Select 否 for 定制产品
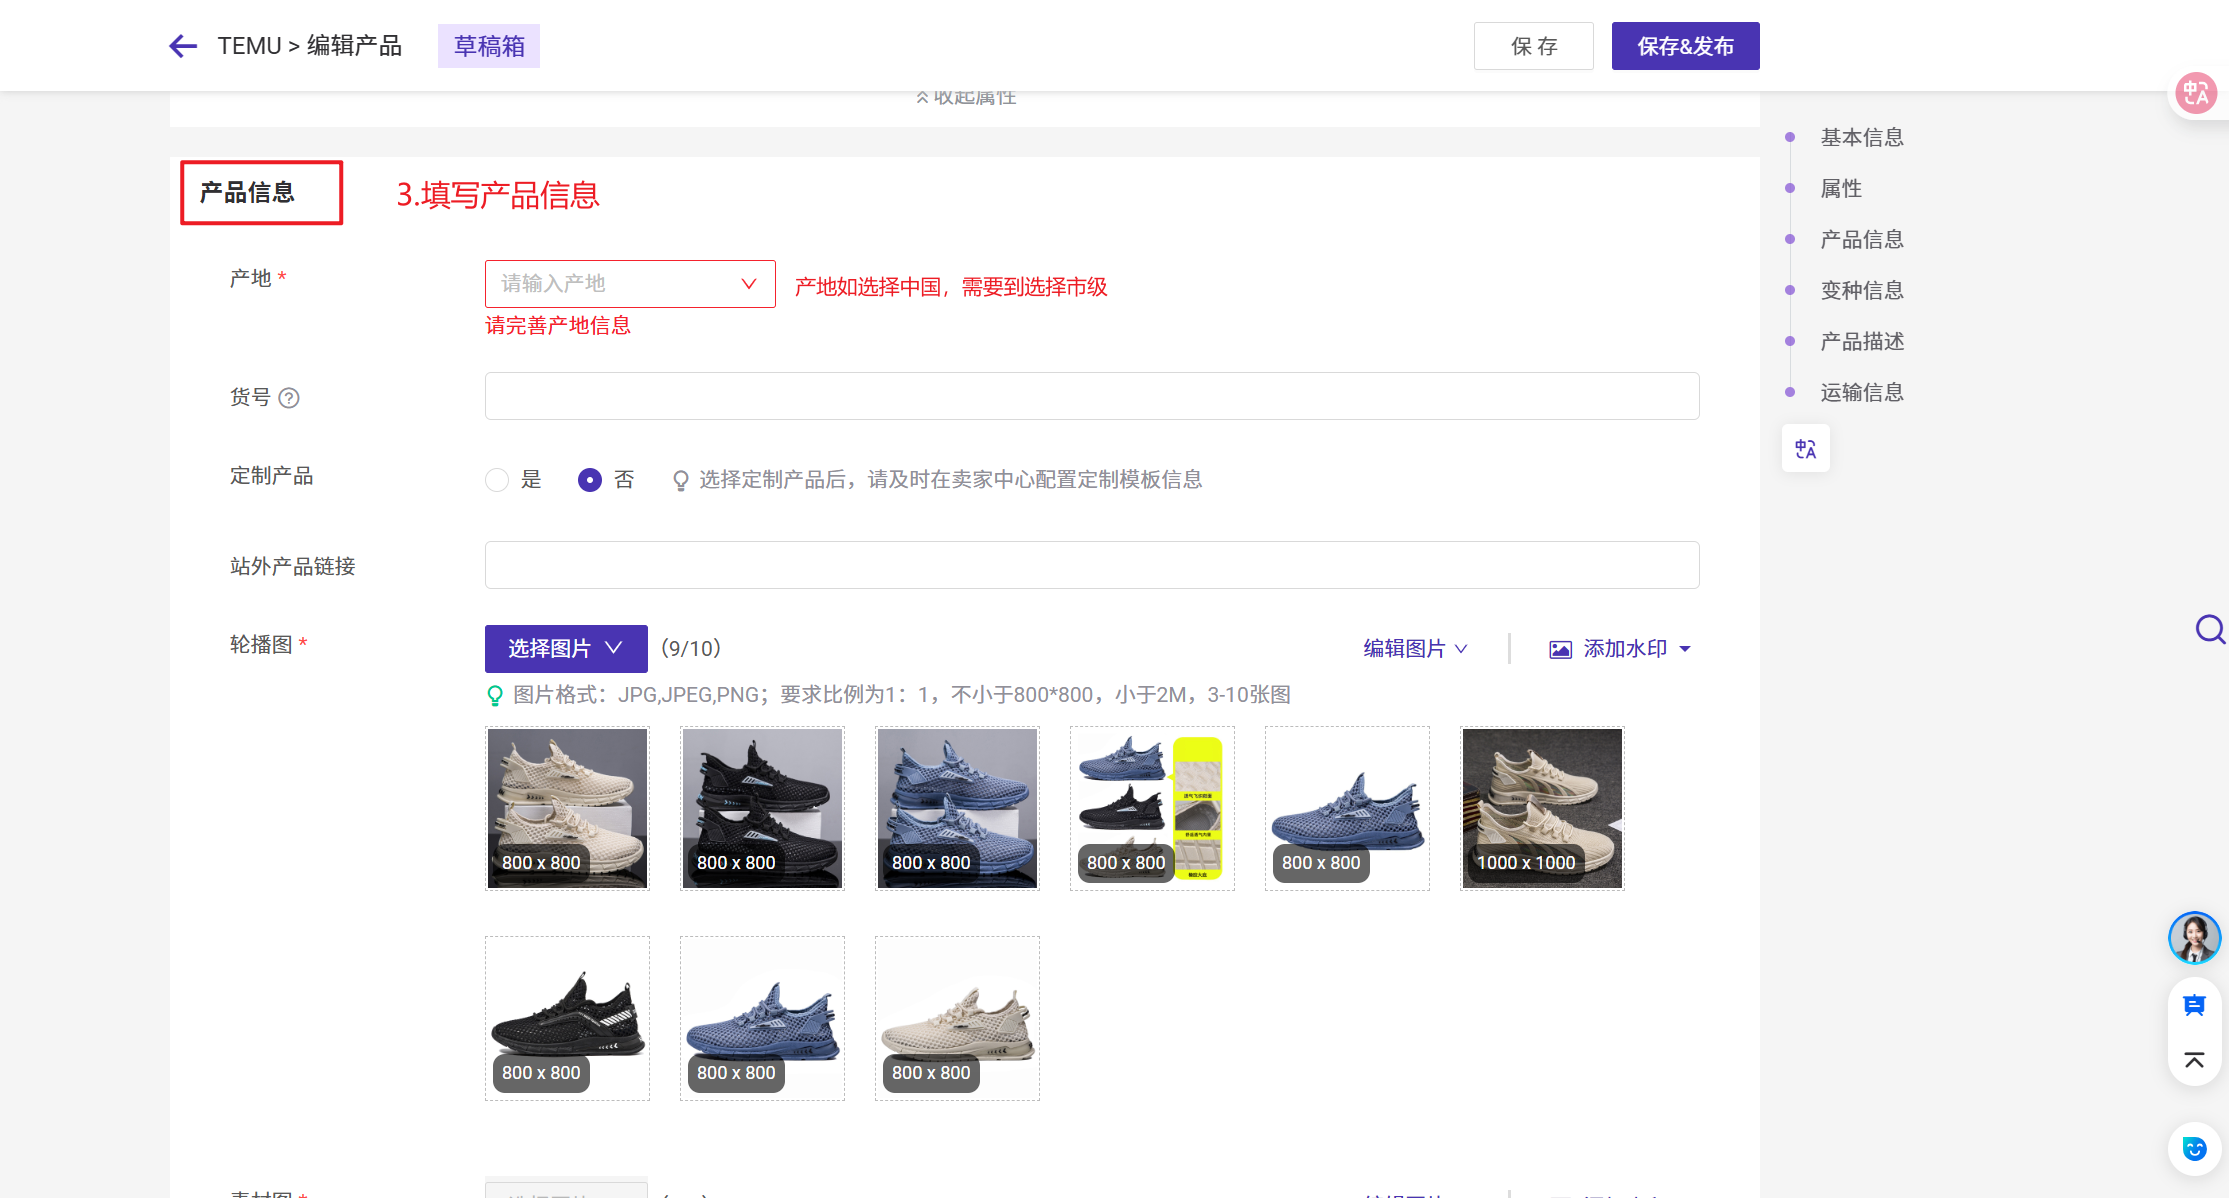This screenshot has height=1198, width=2229. pos(590,480)
